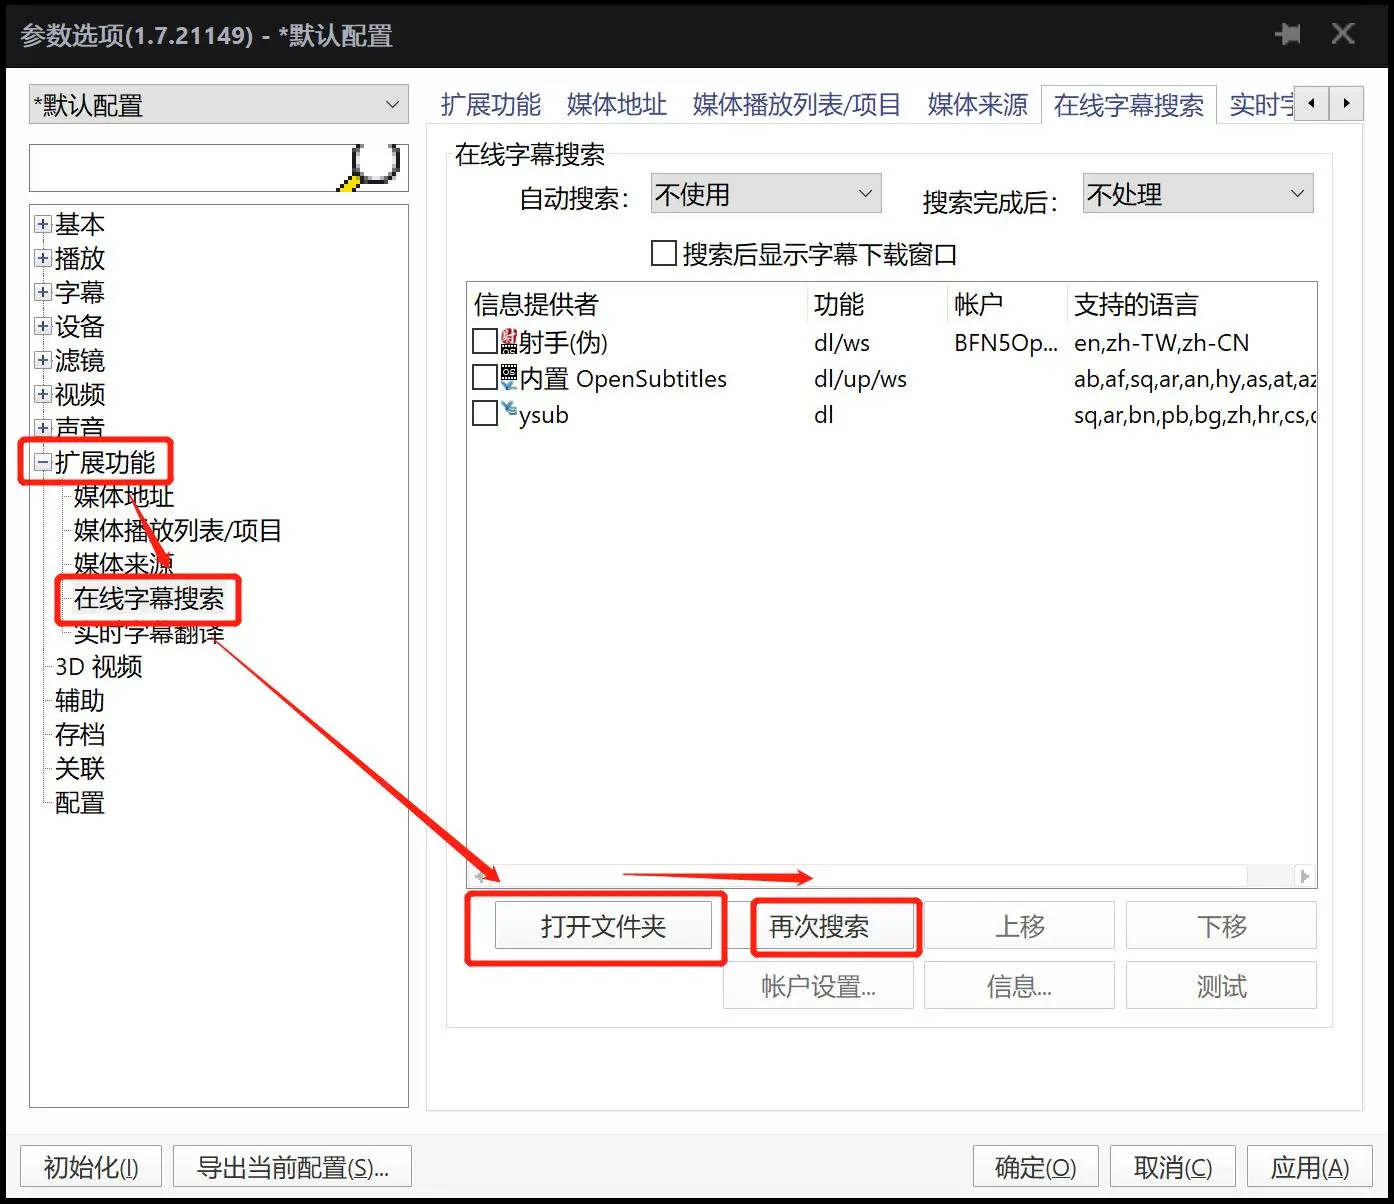Screen dimensions: 1394x1204
Task: Expand the 滤镜 tree node
Action: (x=43, y=360)
